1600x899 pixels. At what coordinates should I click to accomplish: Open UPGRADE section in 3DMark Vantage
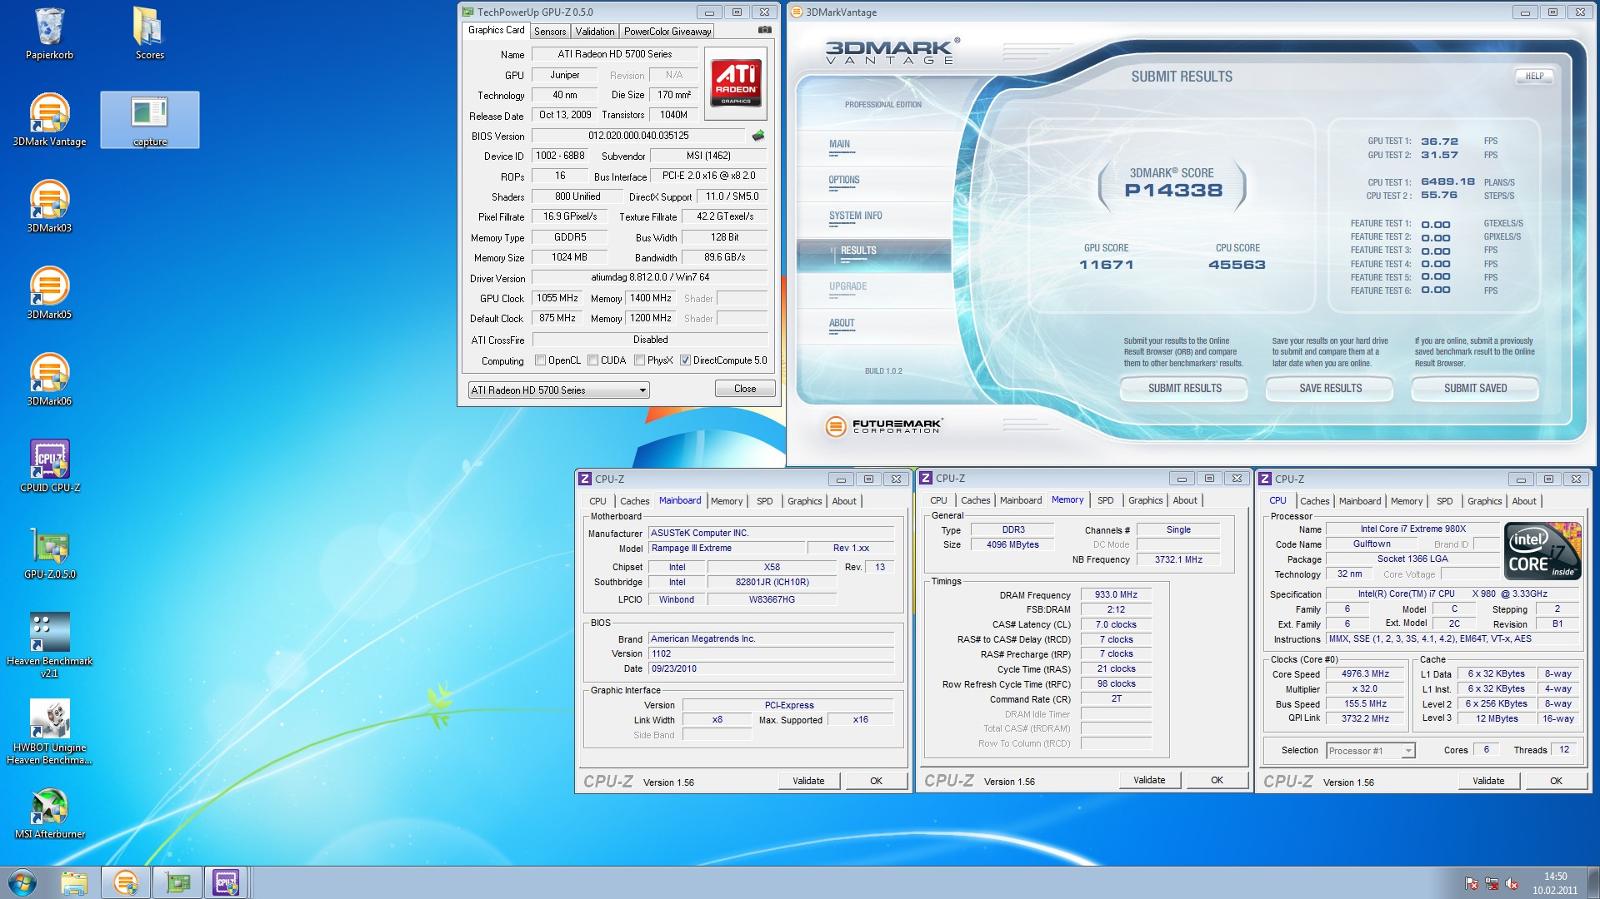coord(848,287)
